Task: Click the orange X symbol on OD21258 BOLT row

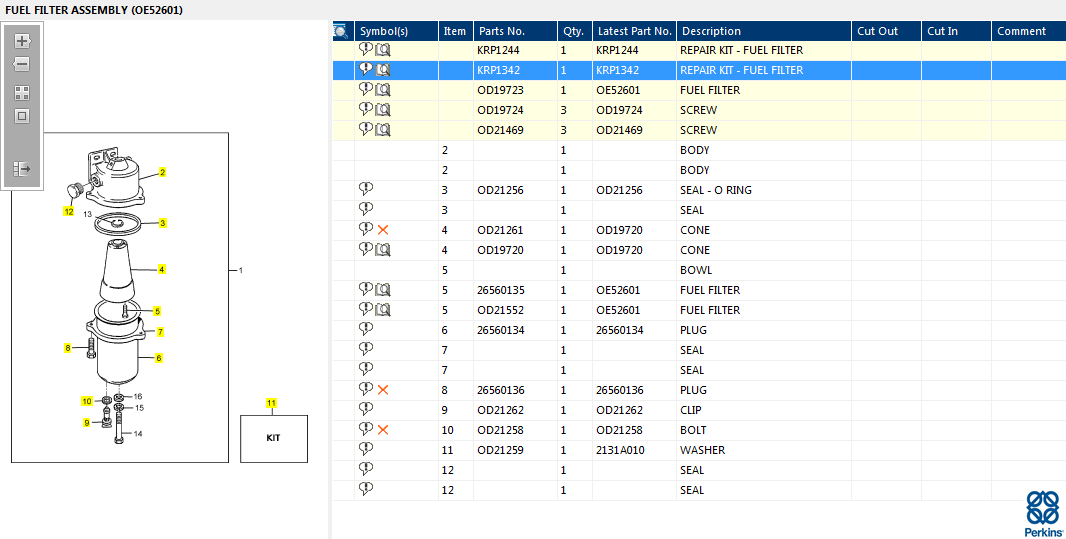Action: (383, 430)
